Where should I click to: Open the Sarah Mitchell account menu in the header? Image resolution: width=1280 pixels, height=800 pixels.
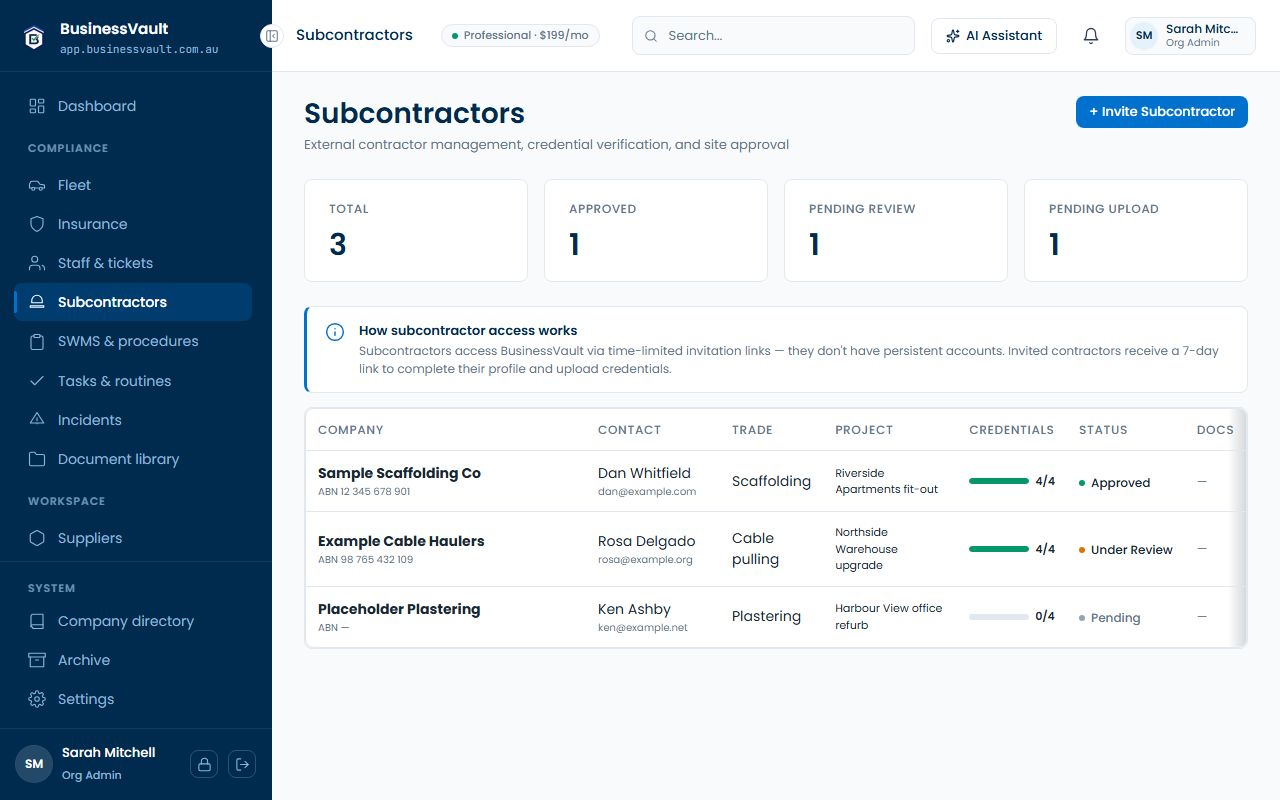(x=1190, y=36)
